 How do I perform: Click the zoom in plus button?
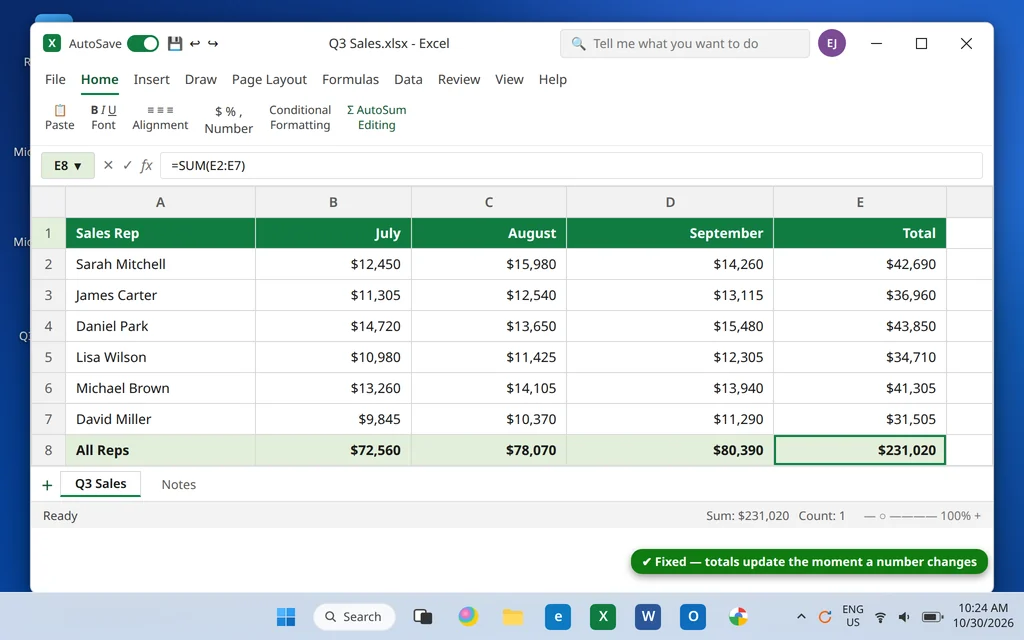click(978, 516)
